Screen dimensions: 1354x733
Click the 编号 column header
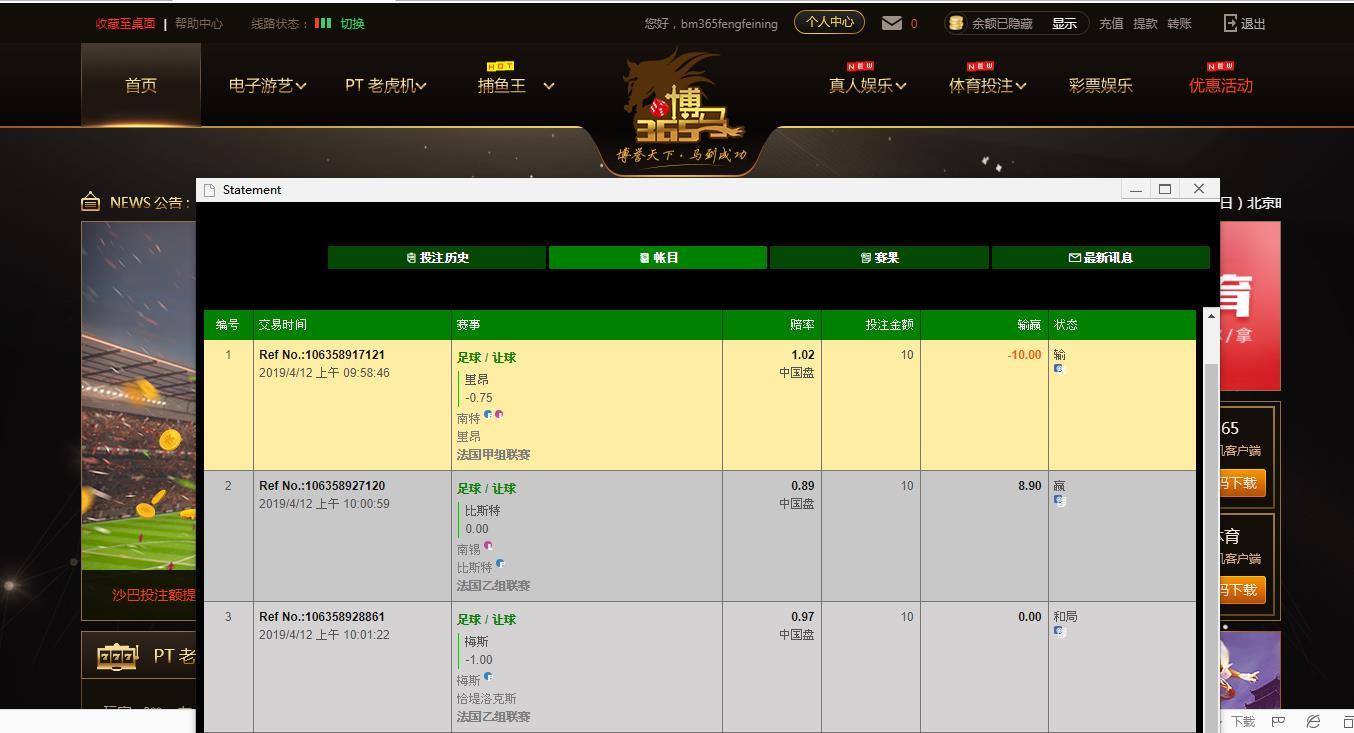coord(228,325)
